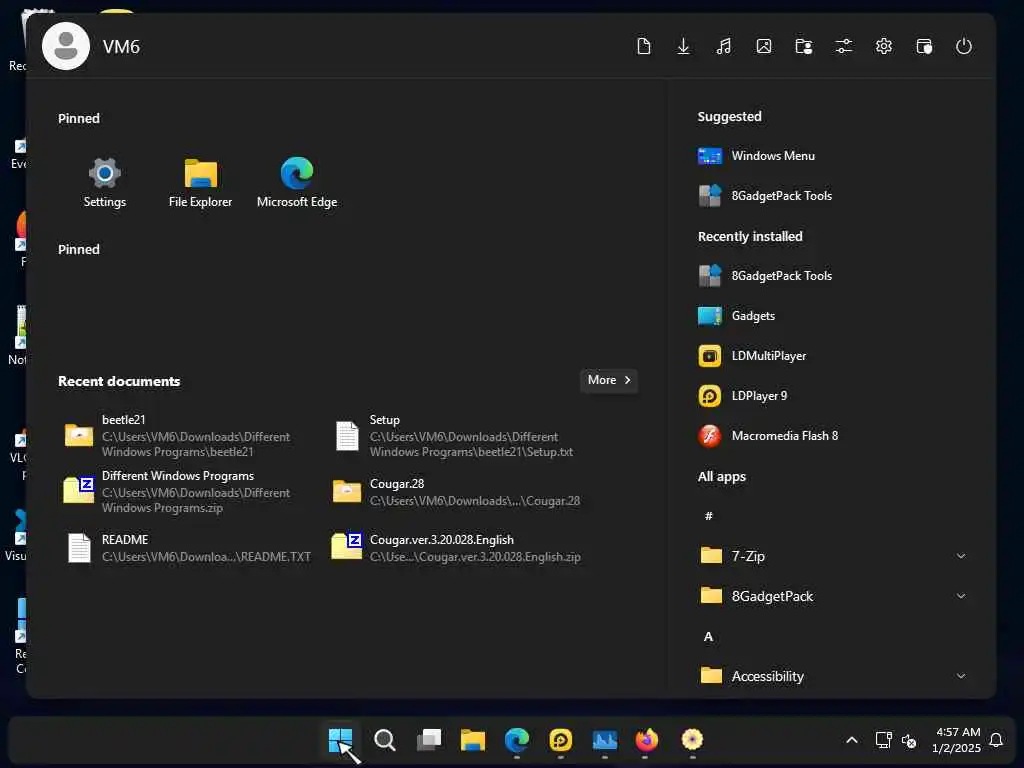Show hidden tray icons chevron
This screenshot has height=768, width=1024.
(852, 740)
